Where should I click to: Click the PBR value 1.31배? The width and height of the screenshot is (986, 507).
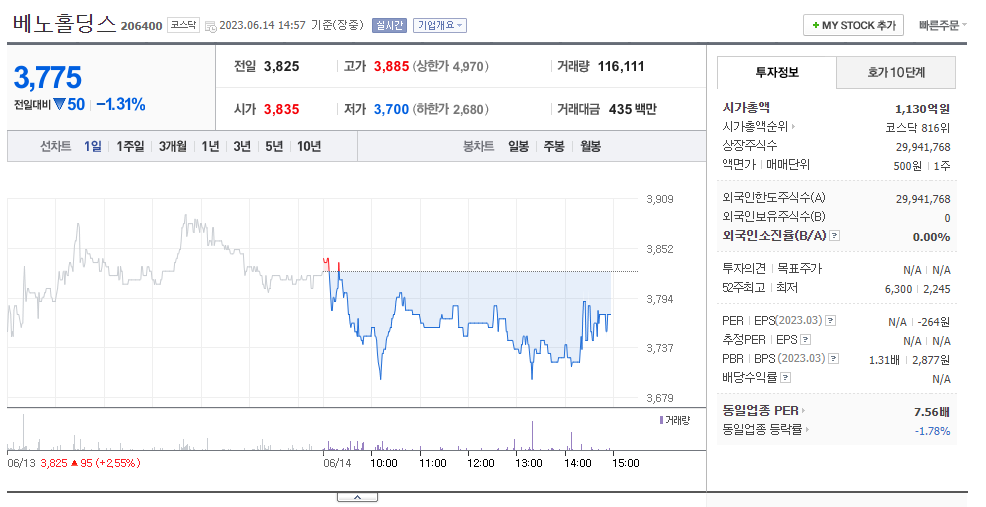[x=884, y=360]
